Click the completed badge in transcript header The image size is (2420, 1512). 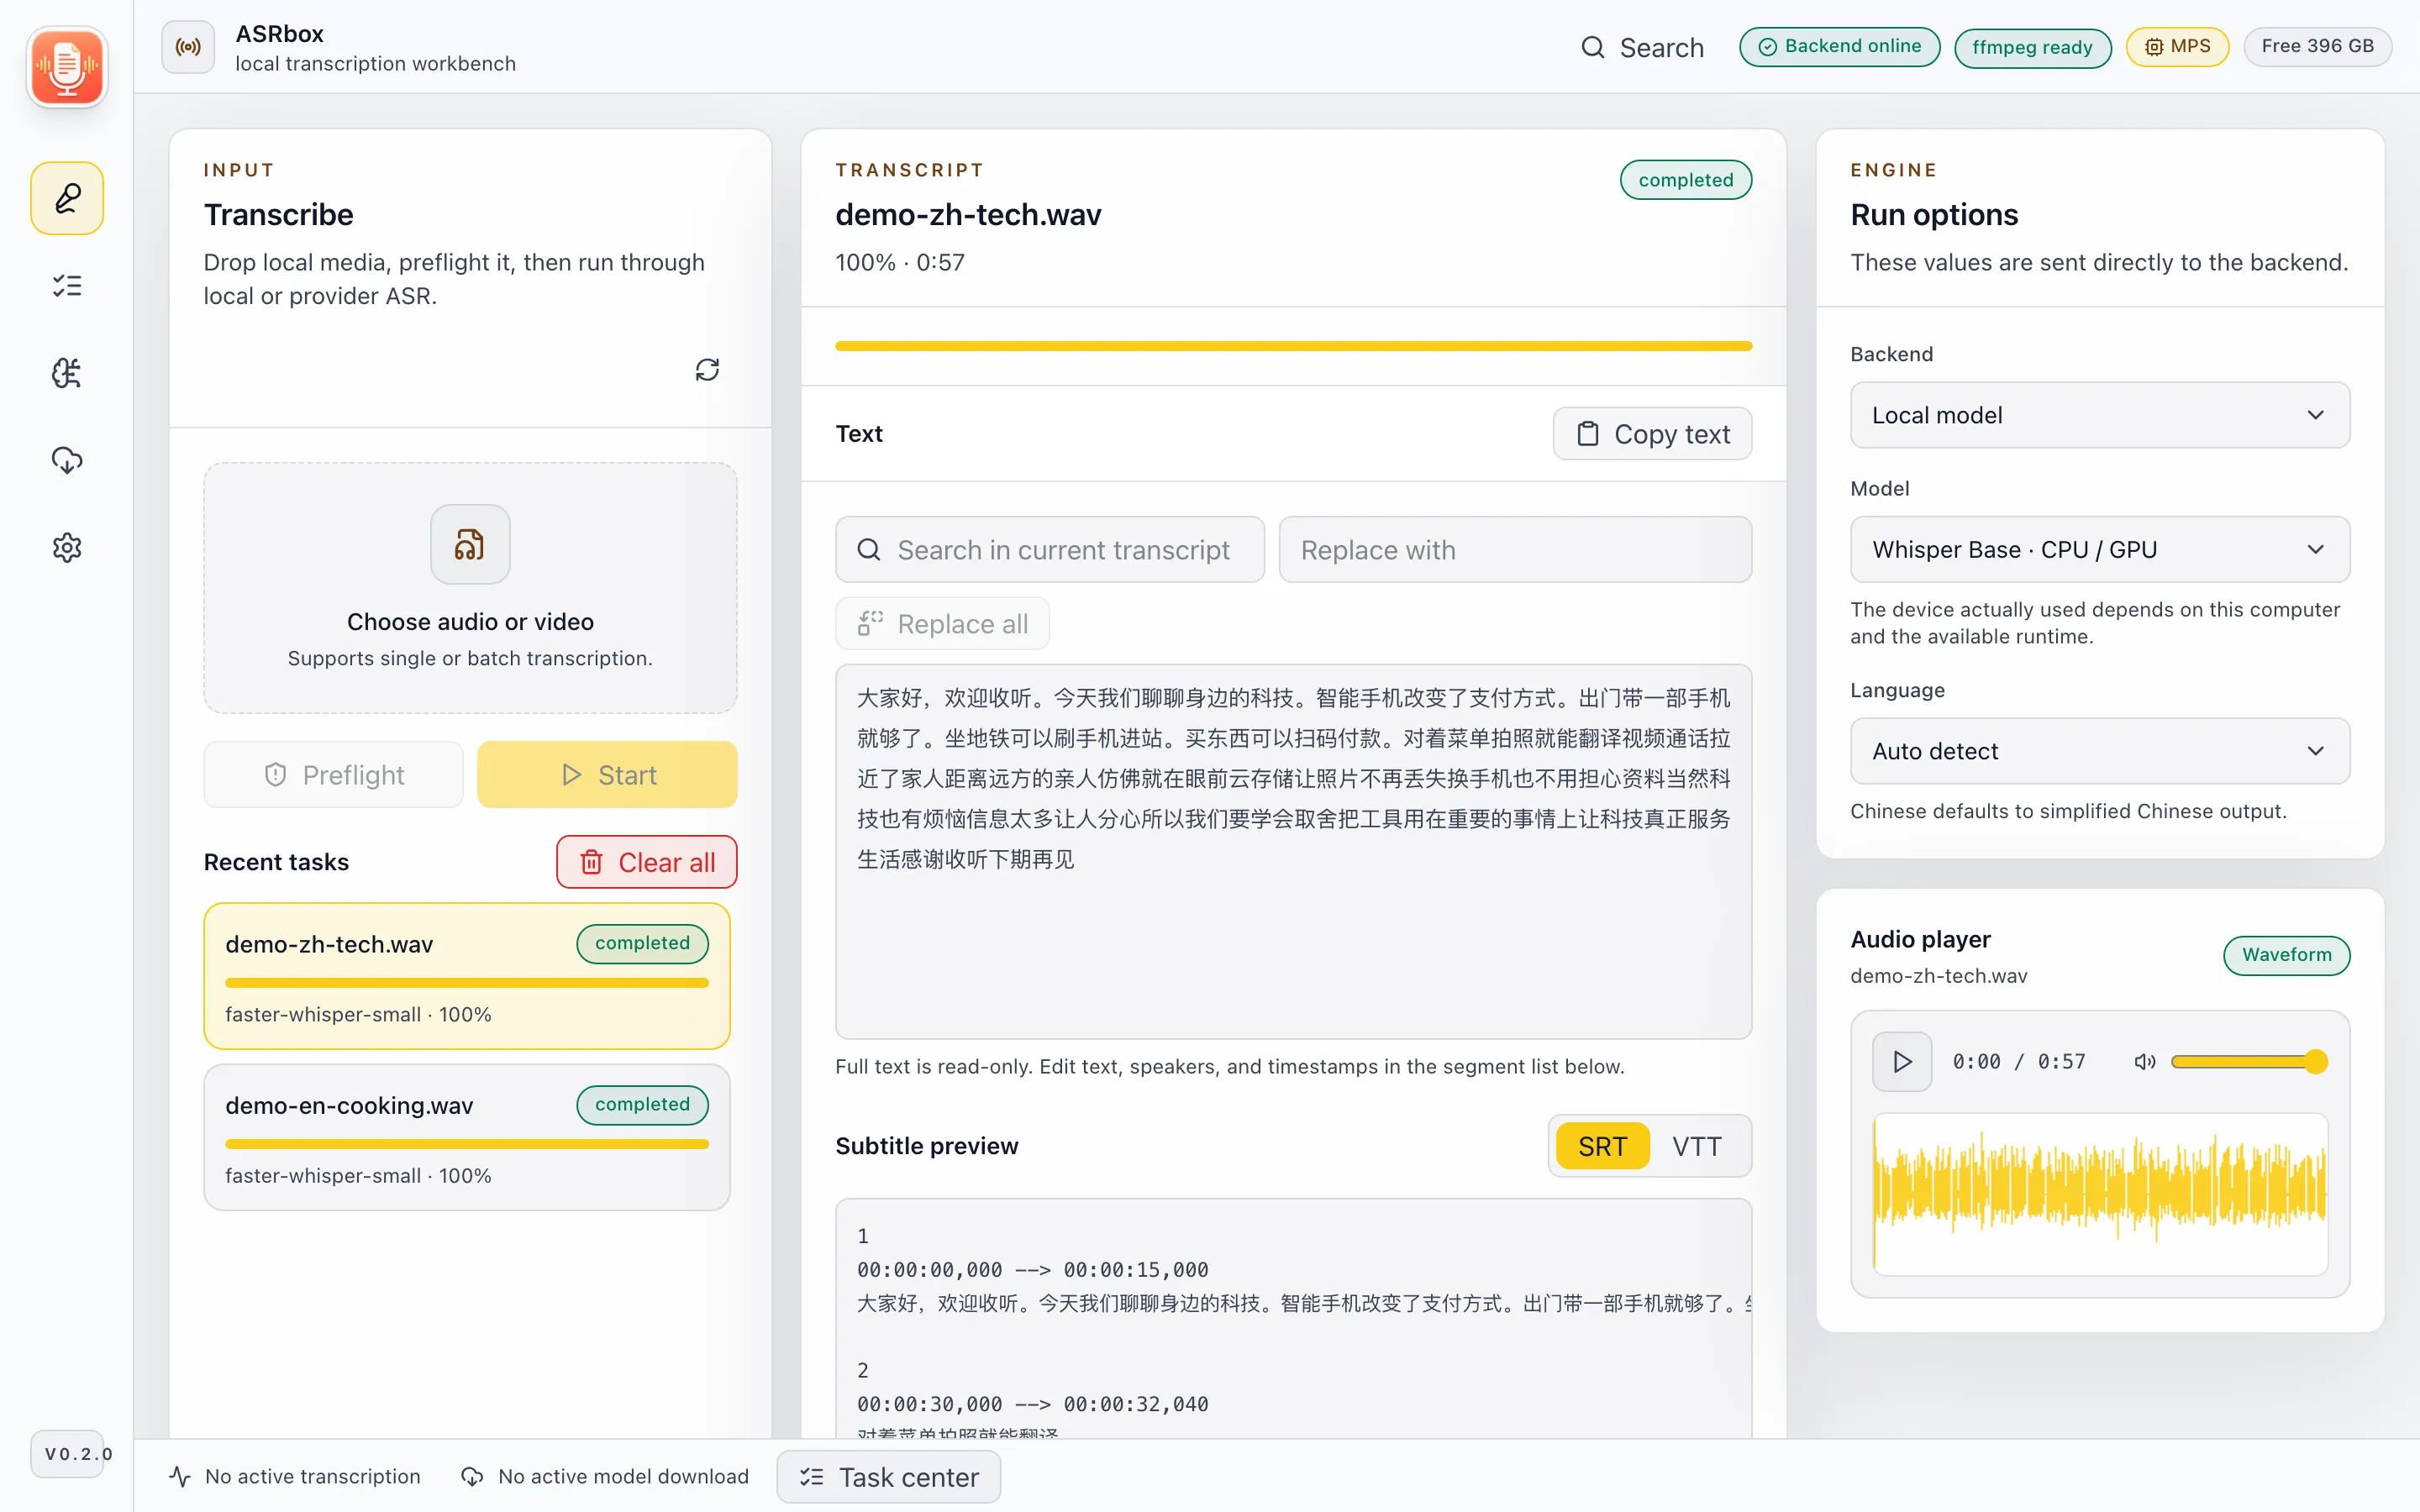[1685, 180]
